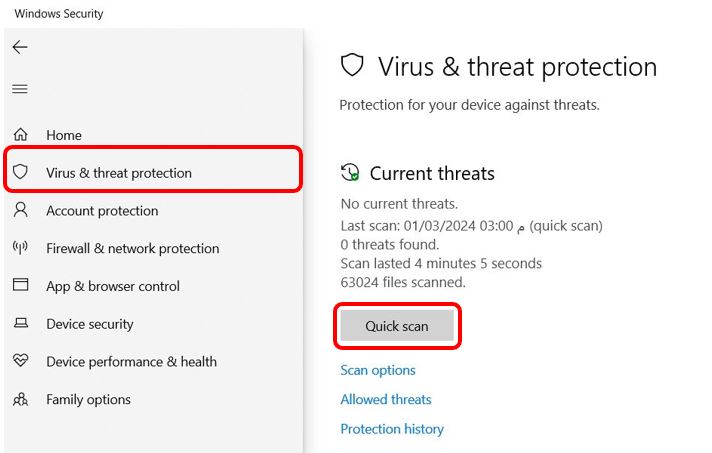The height and width of the screenshot is (453, 712).
Task: Expand the hamburger navigation menu
Action: pos(20,89)
